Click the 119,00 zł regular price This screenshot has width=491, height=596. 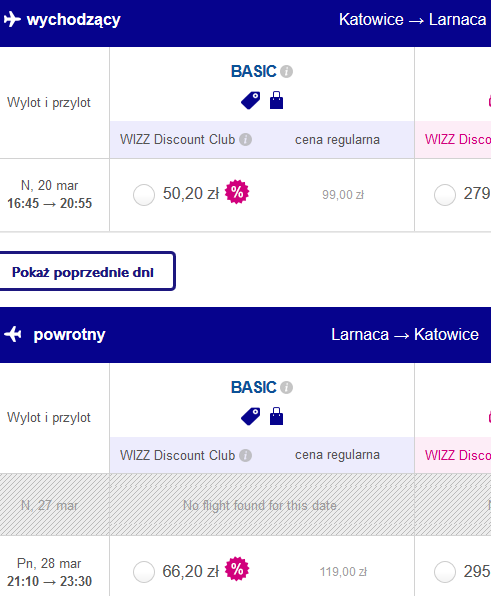(x=343, y=572)
